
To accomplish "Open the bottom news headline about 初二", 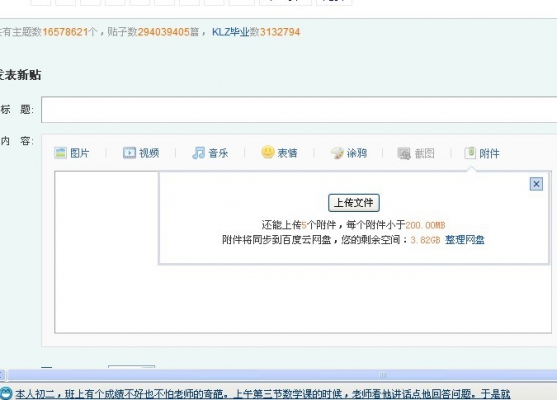I will (263, 394).
